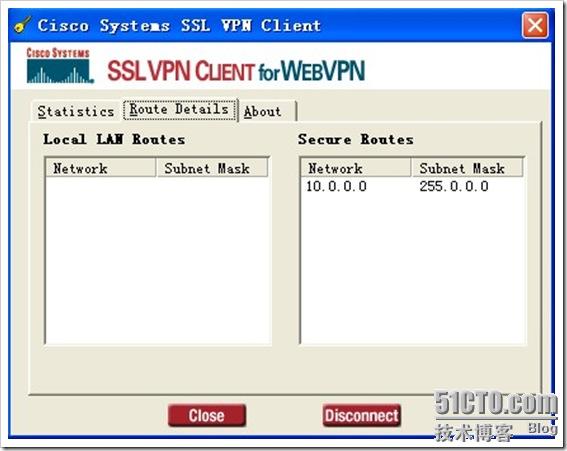Image resolution: width=567 pixels, height=451 pixels.
Task: Sort Local LAN Routes by Subnet Mask
Action: click(212, 168)
